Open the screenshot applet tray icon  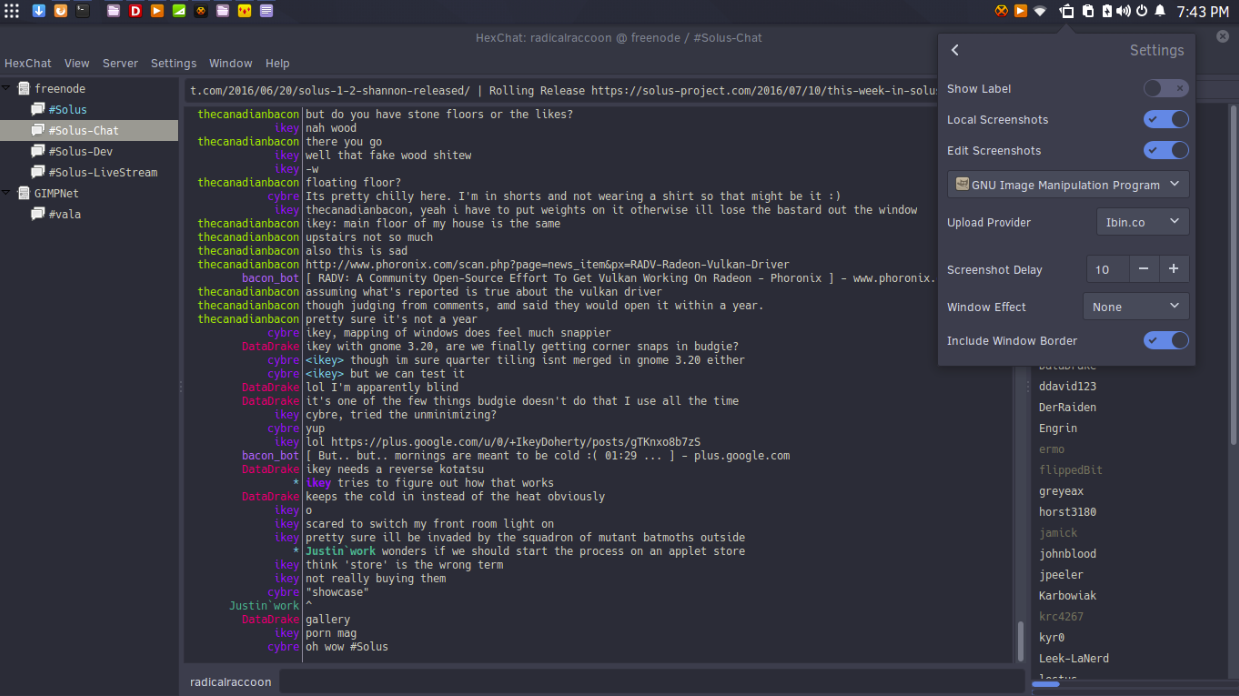click(1067, 11)
